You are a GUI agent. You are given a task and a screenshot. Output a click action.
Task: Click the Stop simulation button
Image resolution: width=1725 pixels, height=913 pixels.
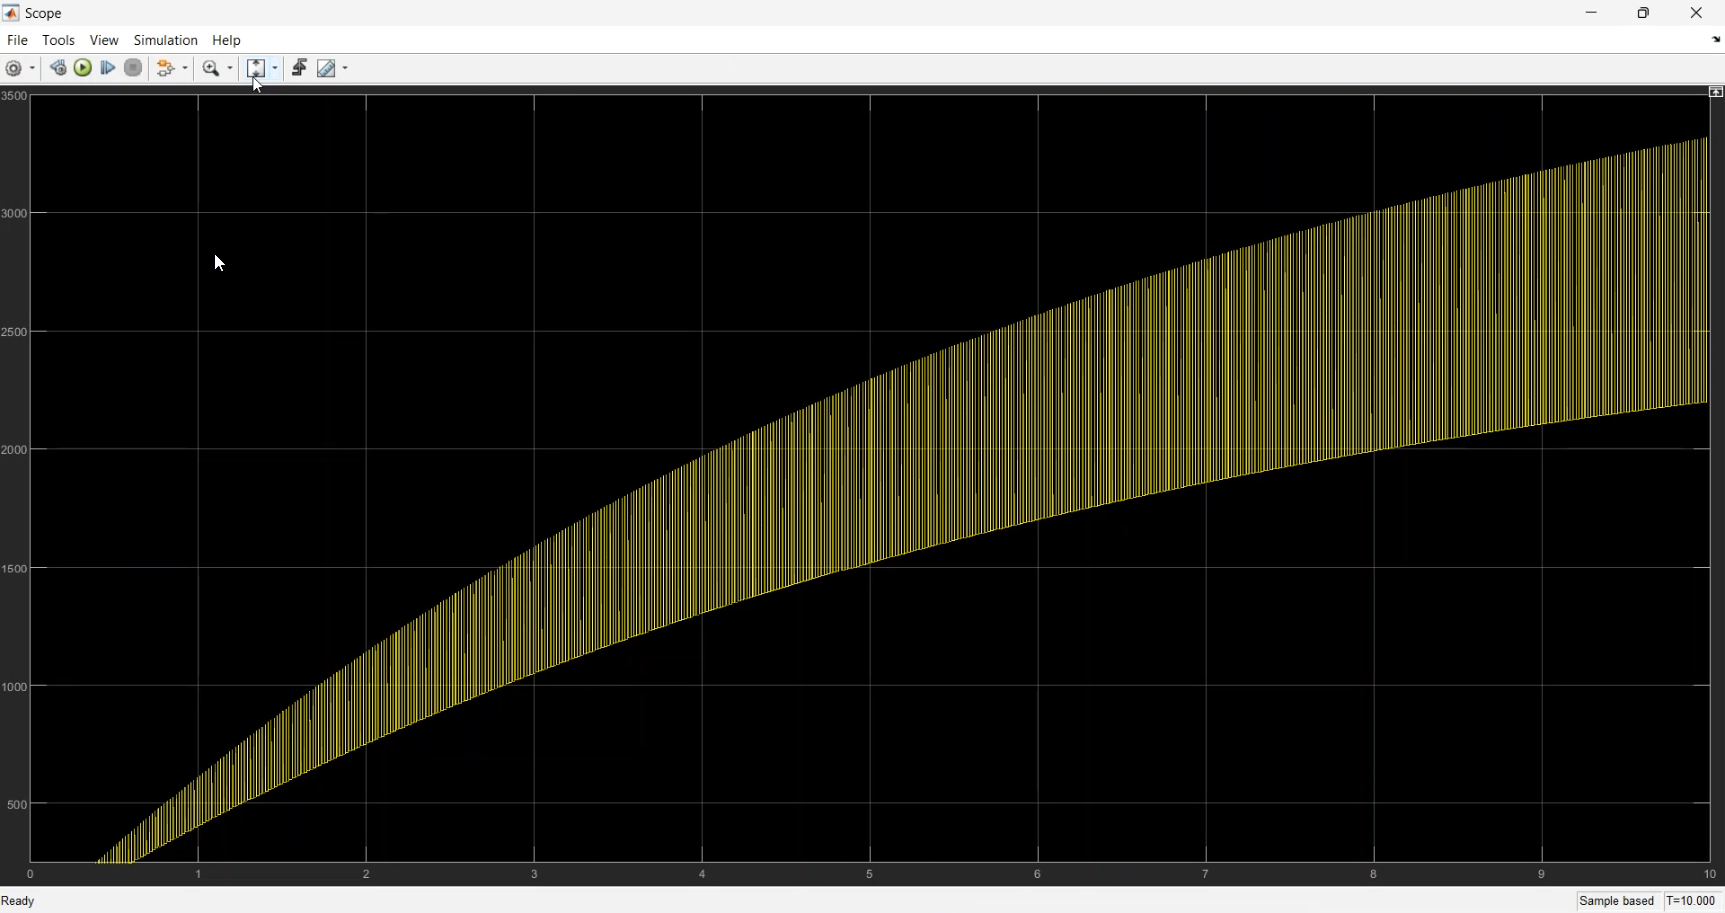tap(133, 68)
